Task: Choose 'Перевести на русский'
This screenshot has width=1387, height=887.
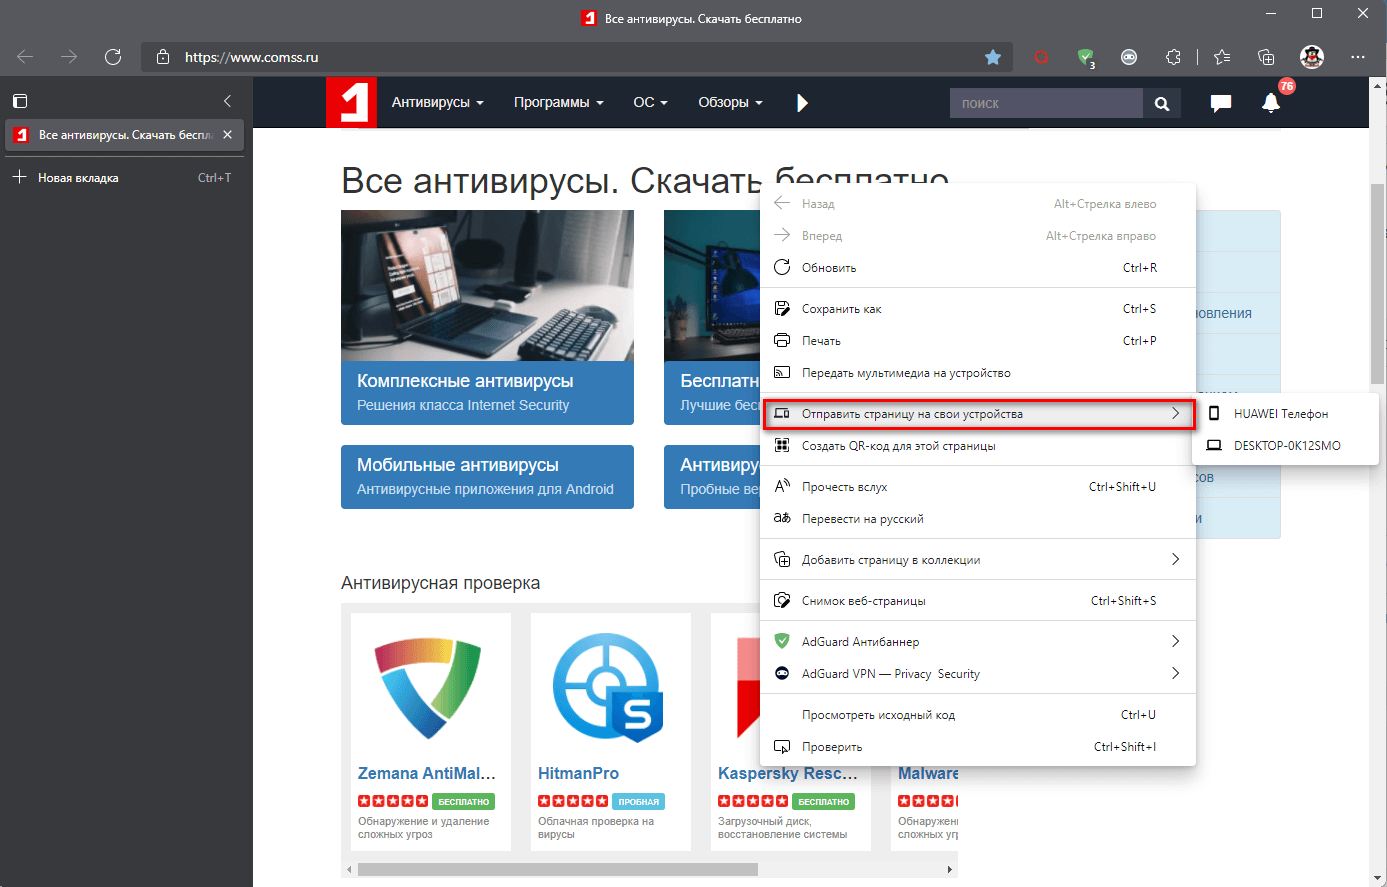Action: pos(979,519)
